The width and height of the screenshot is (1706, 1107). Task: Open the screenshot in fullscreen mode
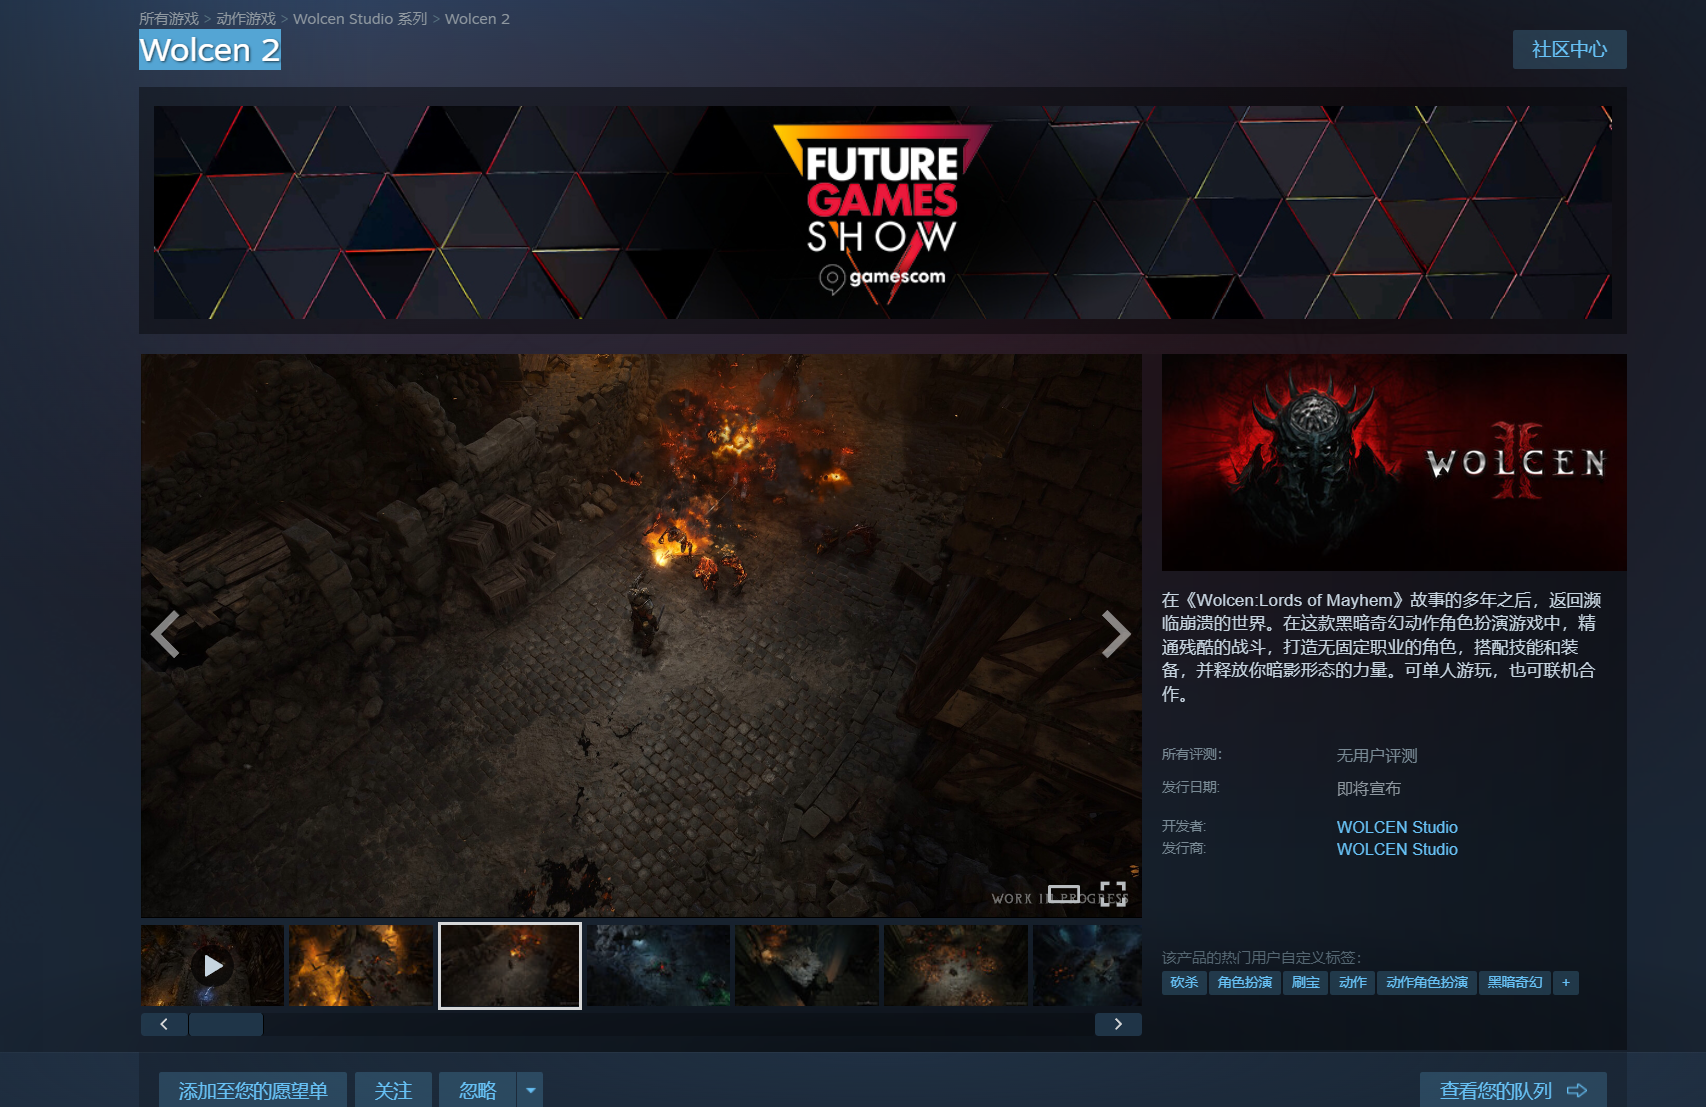tap(1113, 893)
